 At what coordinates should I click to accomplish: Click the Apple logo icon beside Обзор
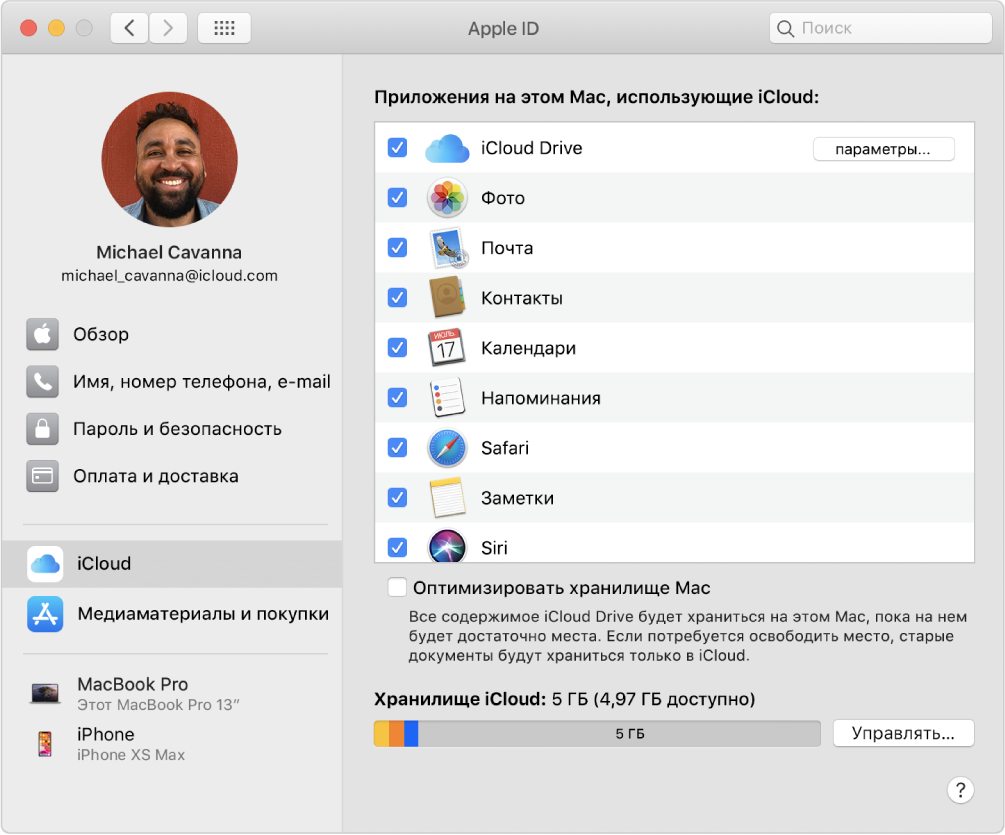(42, 334)
